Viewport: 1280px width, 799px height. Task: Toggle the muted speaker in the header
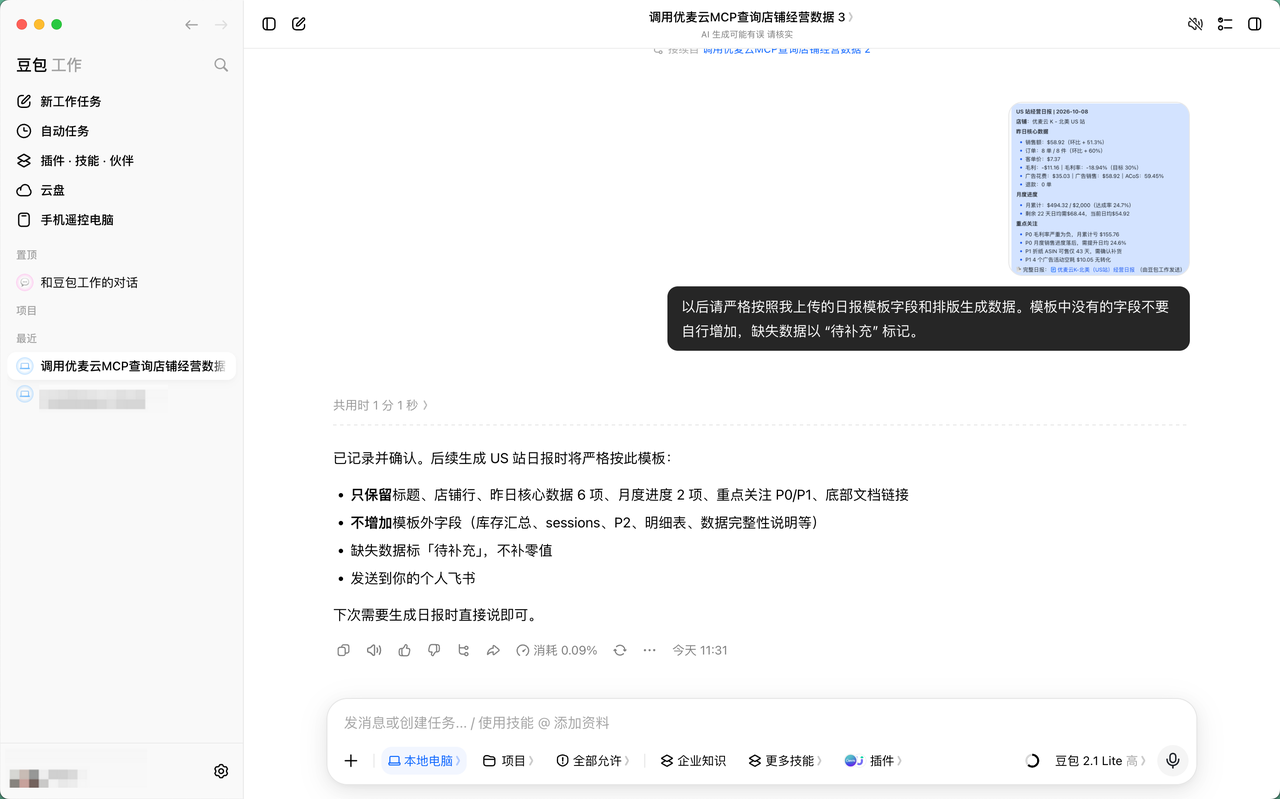1195,24
